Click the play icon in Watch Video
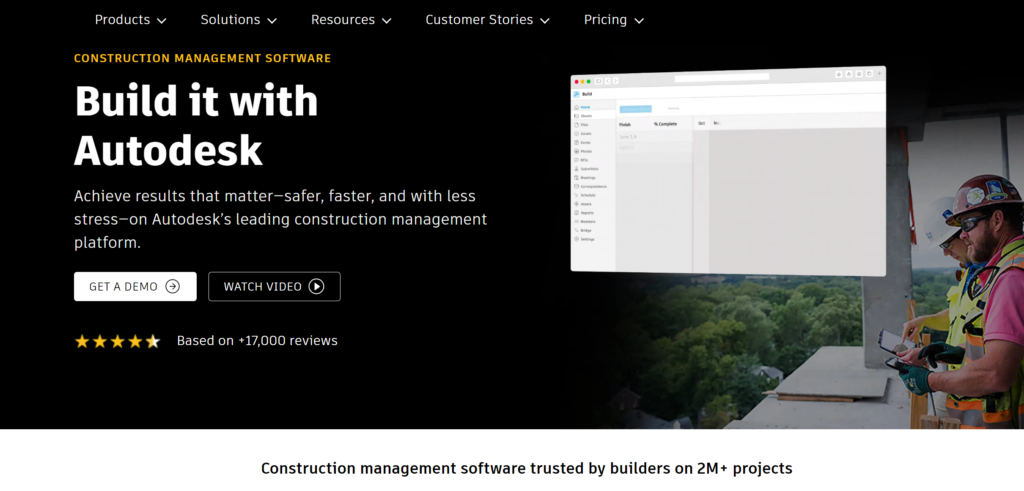The image size is (1024, 491). point(316,286)
